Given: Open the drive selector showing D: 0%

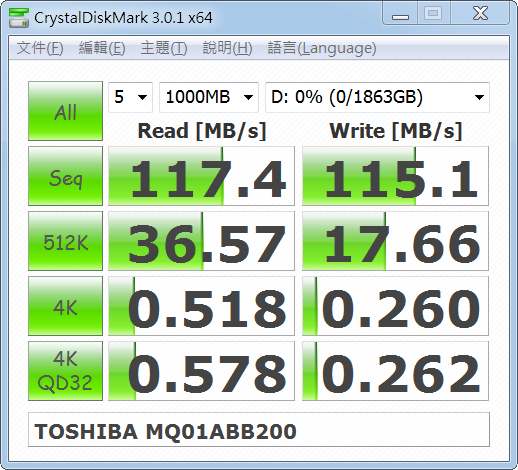Looking at the screenshot, I should tap(377, 97).
